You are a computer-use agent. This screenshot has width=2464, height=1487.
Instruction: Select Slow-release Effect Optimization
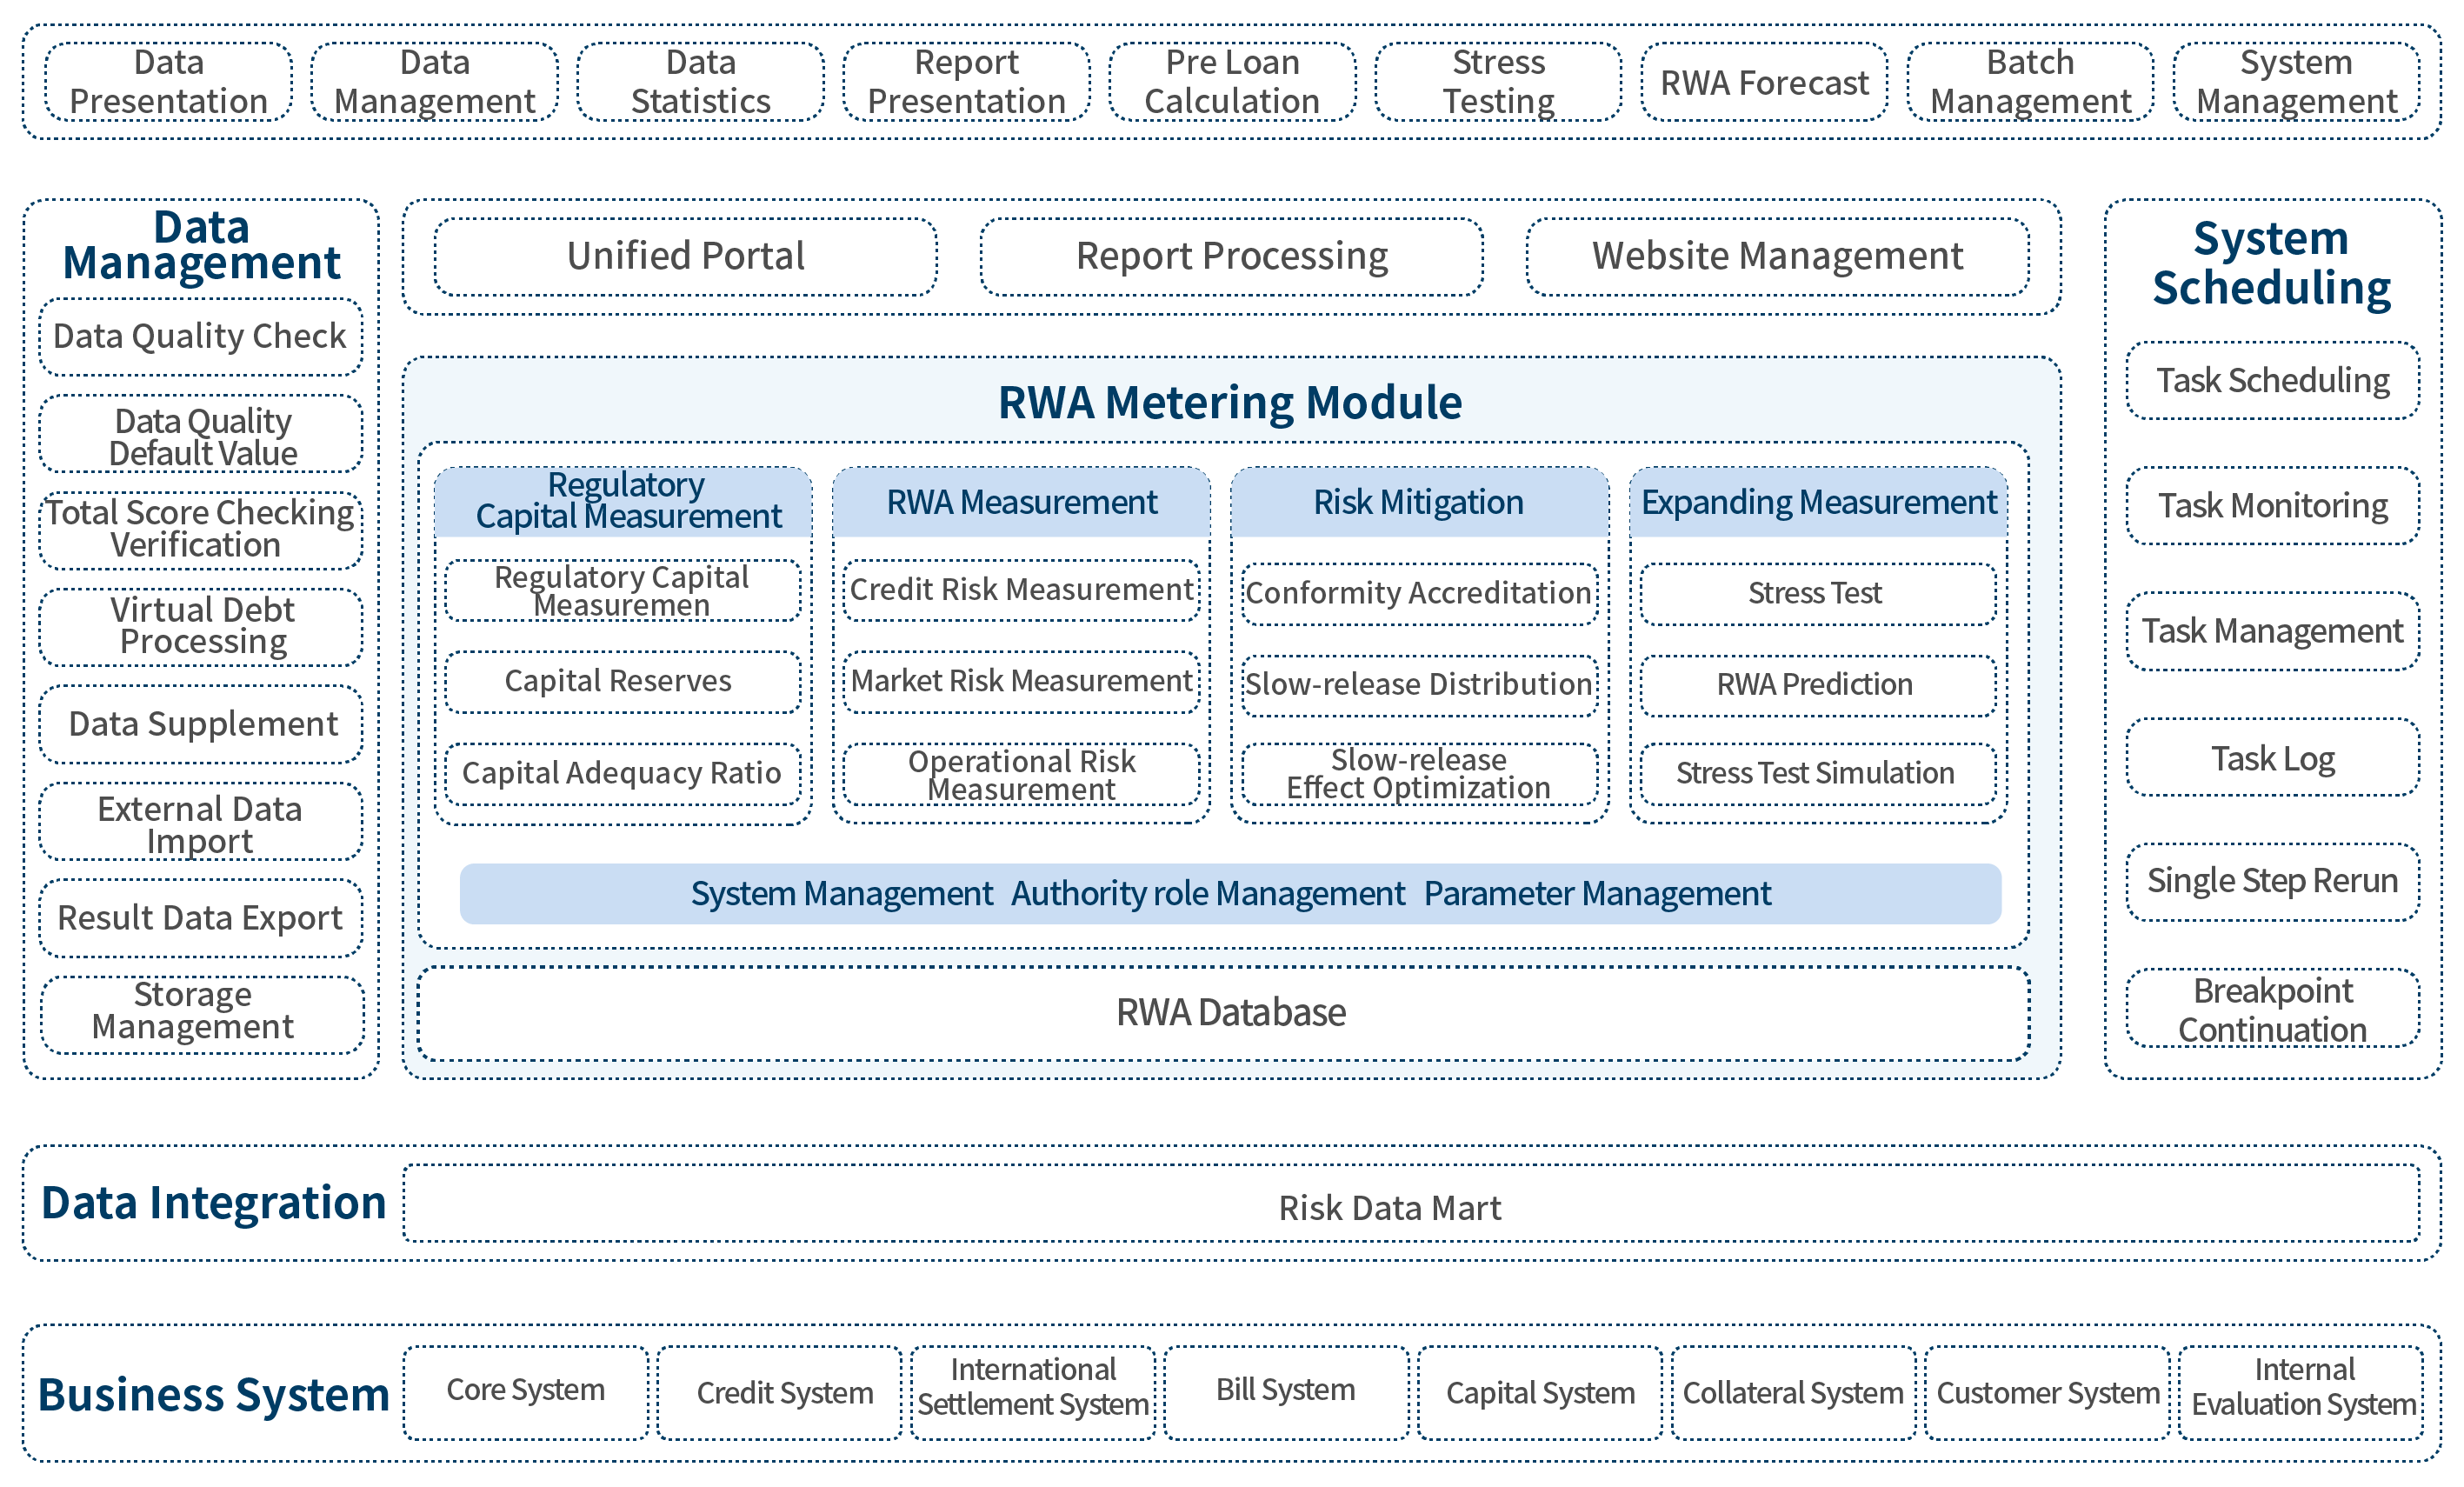1420,774
